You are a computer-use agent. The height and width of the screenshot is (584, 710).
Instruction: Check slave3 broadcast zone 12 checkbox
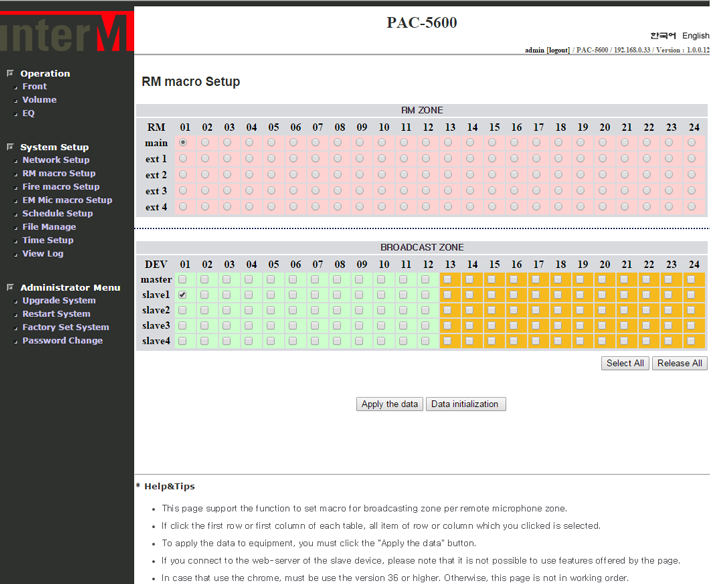(x=425, y=326)
